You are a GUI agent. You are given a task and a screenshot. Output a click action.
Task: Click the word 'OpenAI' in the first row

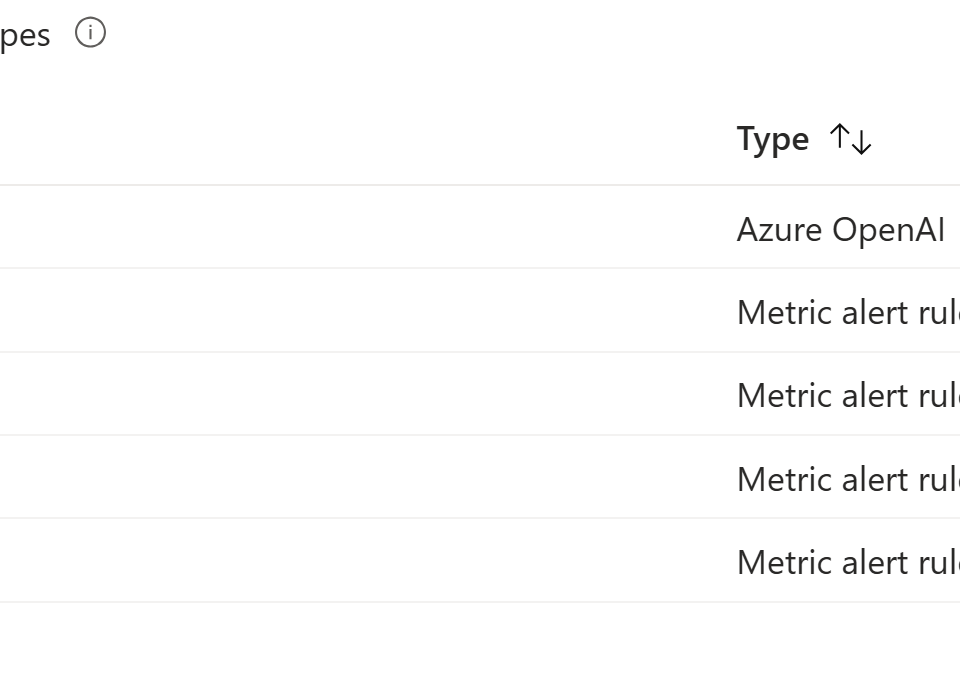[888, 230]
